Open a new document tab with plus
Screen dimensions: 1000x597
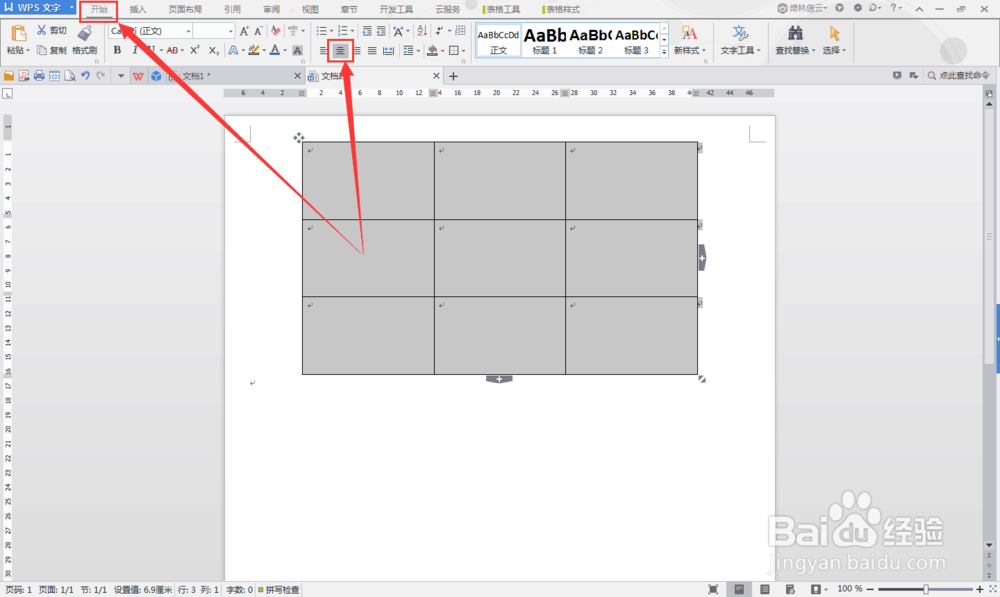(453, 76)
